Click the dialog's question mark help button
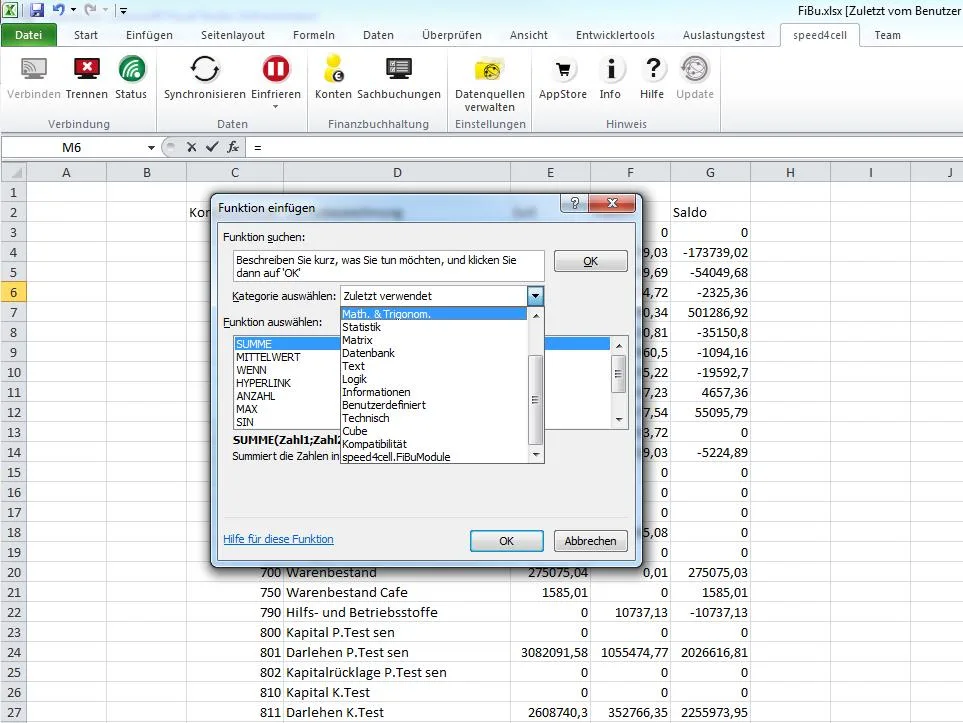Image resolution: width=963 pixels, height=723 pixels. pyautogui.click(x=575, y=203)
